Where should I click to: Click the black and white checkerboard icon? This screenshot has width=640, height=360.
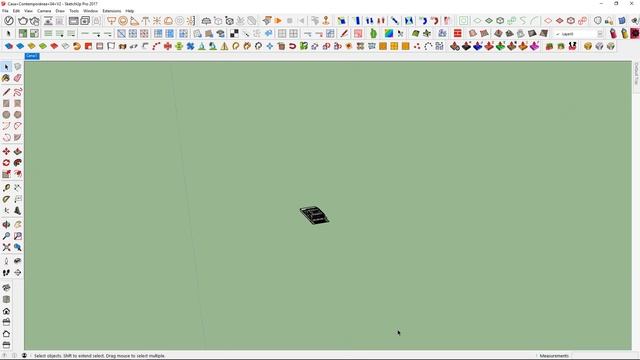[234, 33]
